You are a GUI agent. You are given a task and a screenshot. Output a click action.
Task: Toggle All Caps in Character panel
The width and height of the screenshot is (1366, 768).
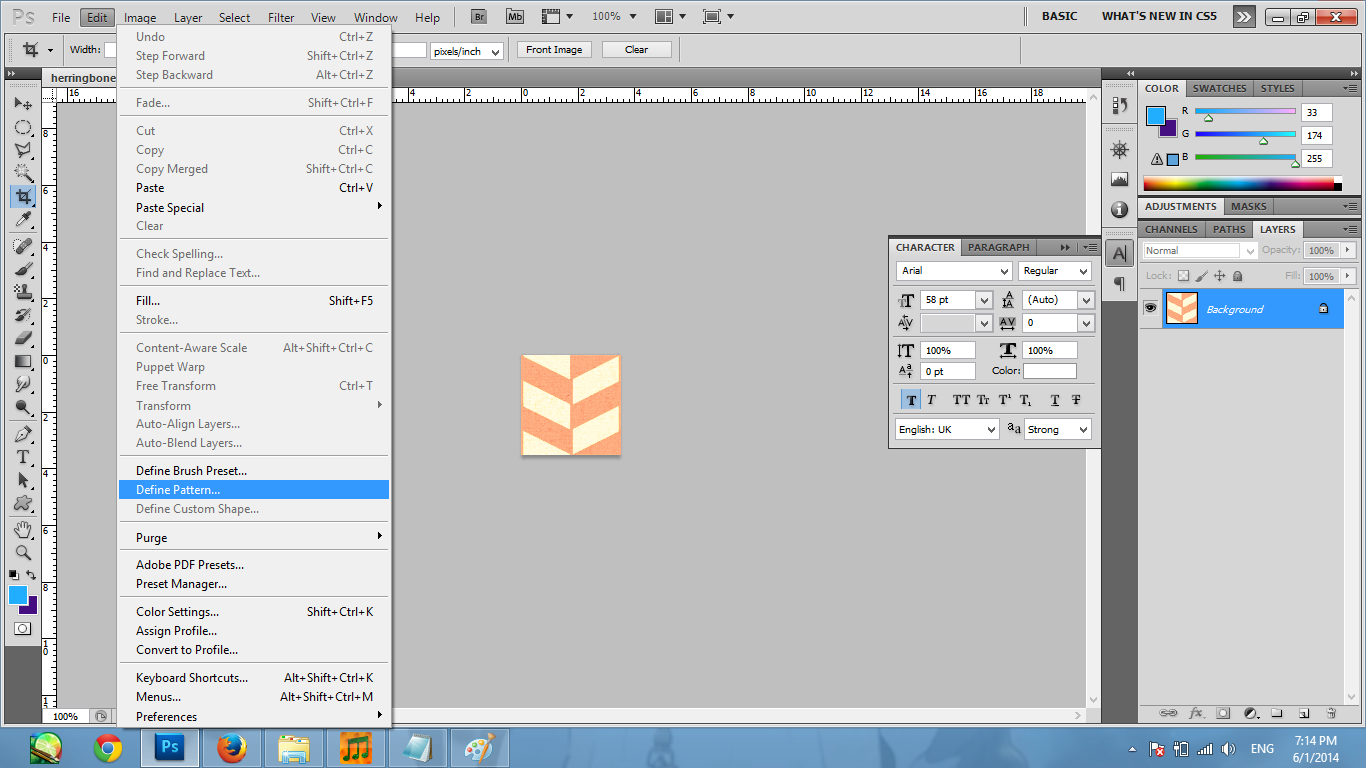pos(961,400)
